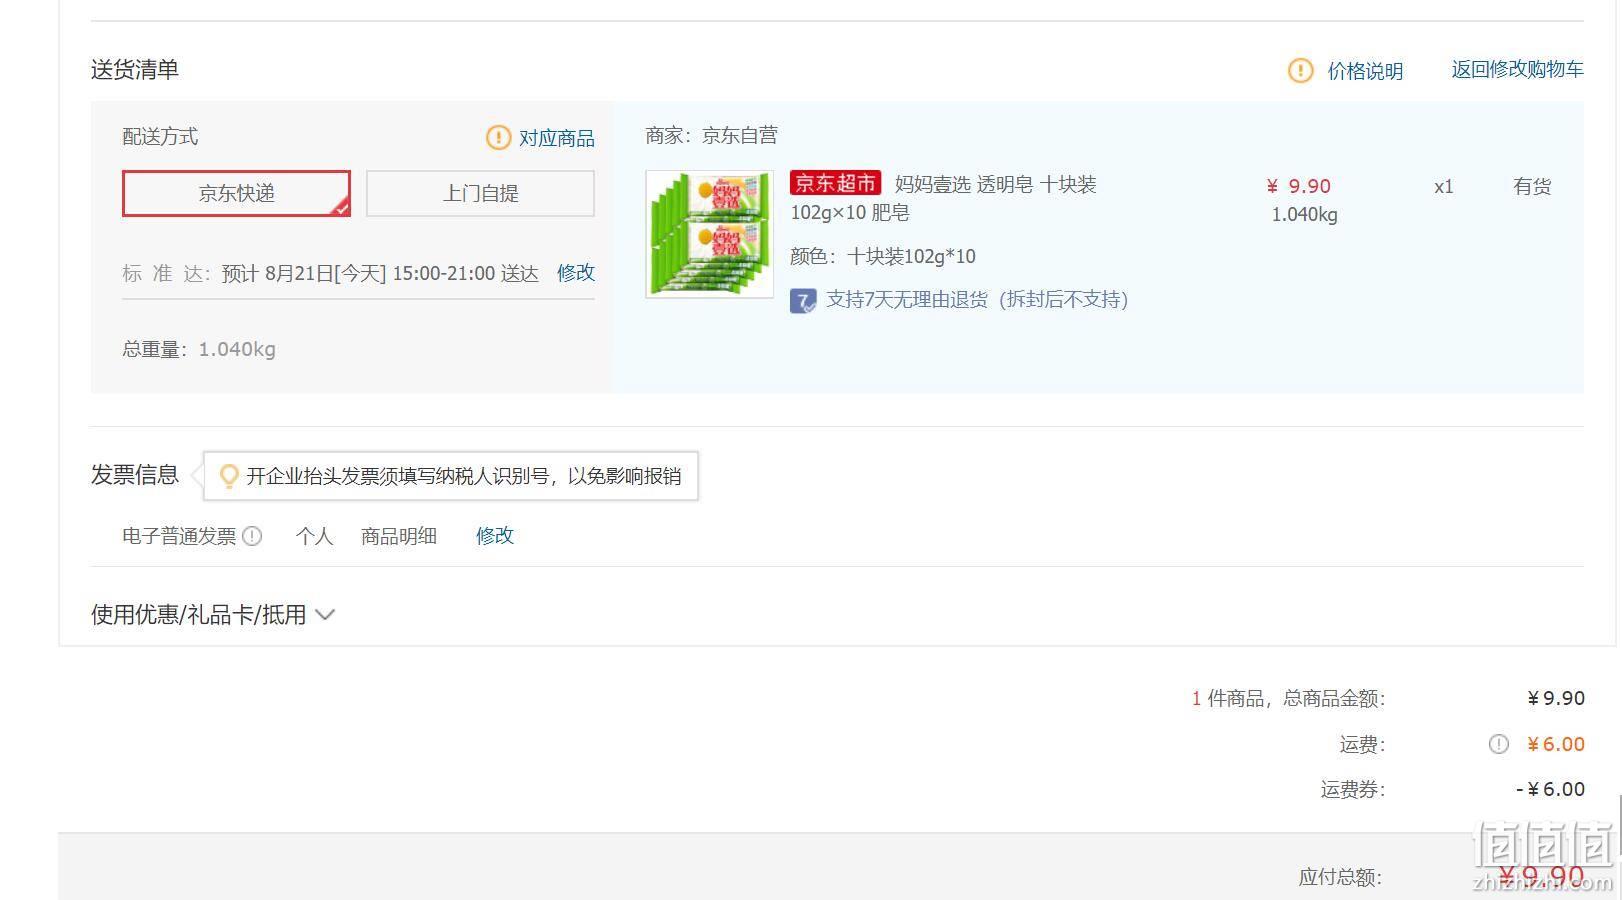1622x900 pixels.
Task: Modify invoice info via 修改 link
Action: tap(495, 535)
